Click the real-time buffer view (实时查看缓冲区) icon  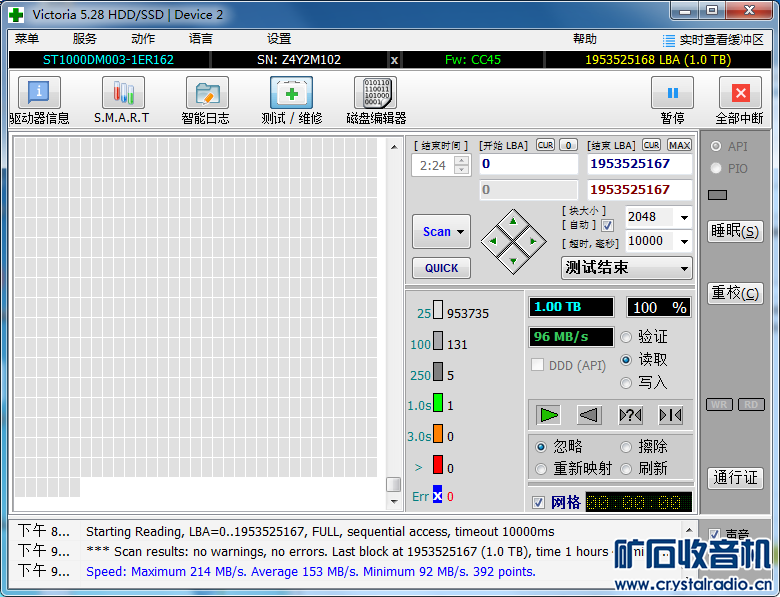[669, 40]
